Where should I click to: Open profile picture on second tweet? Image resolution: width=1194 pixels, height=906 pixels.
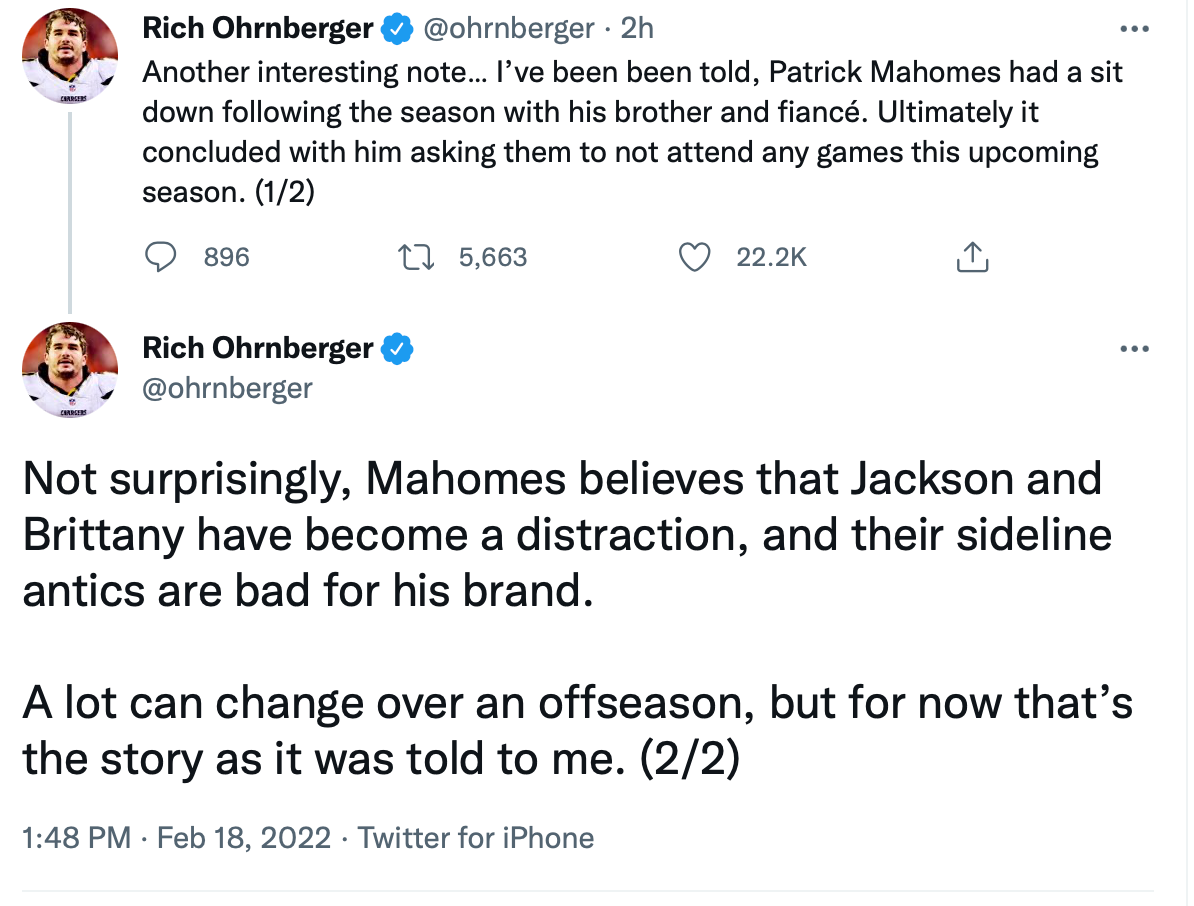(70, 370)
